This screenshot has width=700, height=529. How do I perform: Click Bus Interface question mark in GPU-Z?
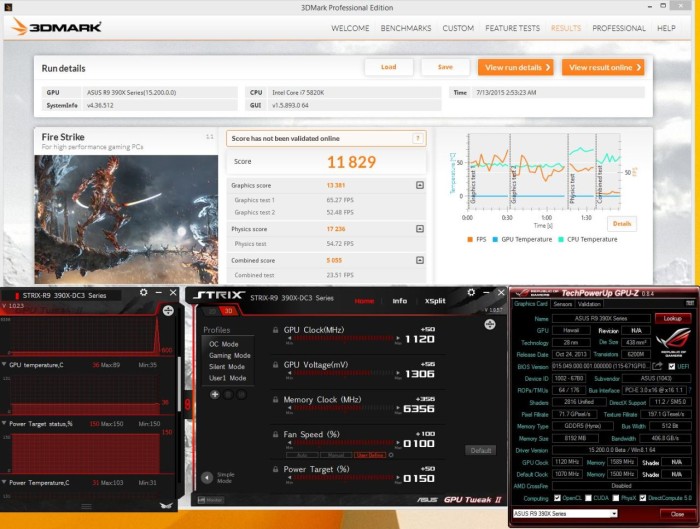[x=690, y=390]
